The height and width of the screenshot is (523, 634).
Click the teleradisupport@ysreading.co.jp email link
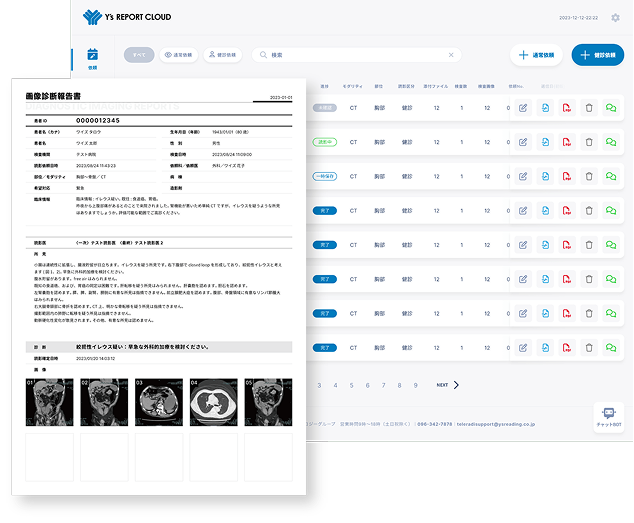point(496,424)
